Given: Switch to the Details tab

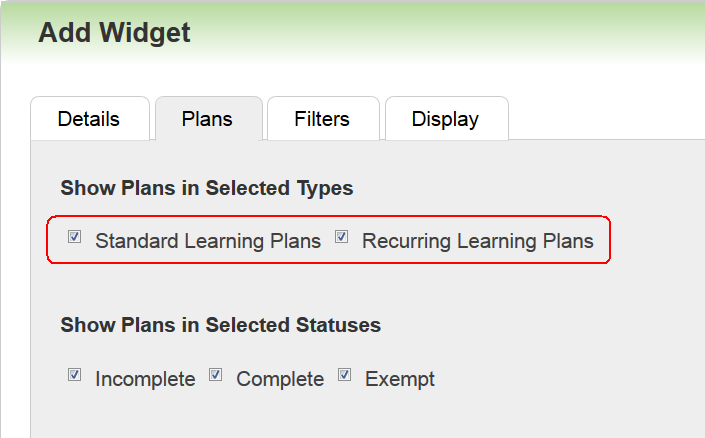Looking at the screenshot, I should click(89, 119).
